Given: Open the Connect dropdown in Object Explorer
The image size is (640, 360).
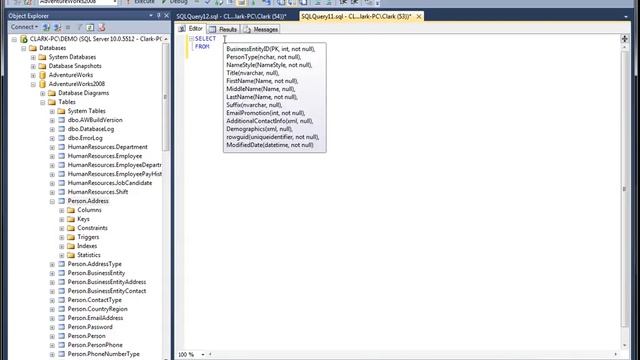Looking at the screenshot, I should [x=24, y=27].
